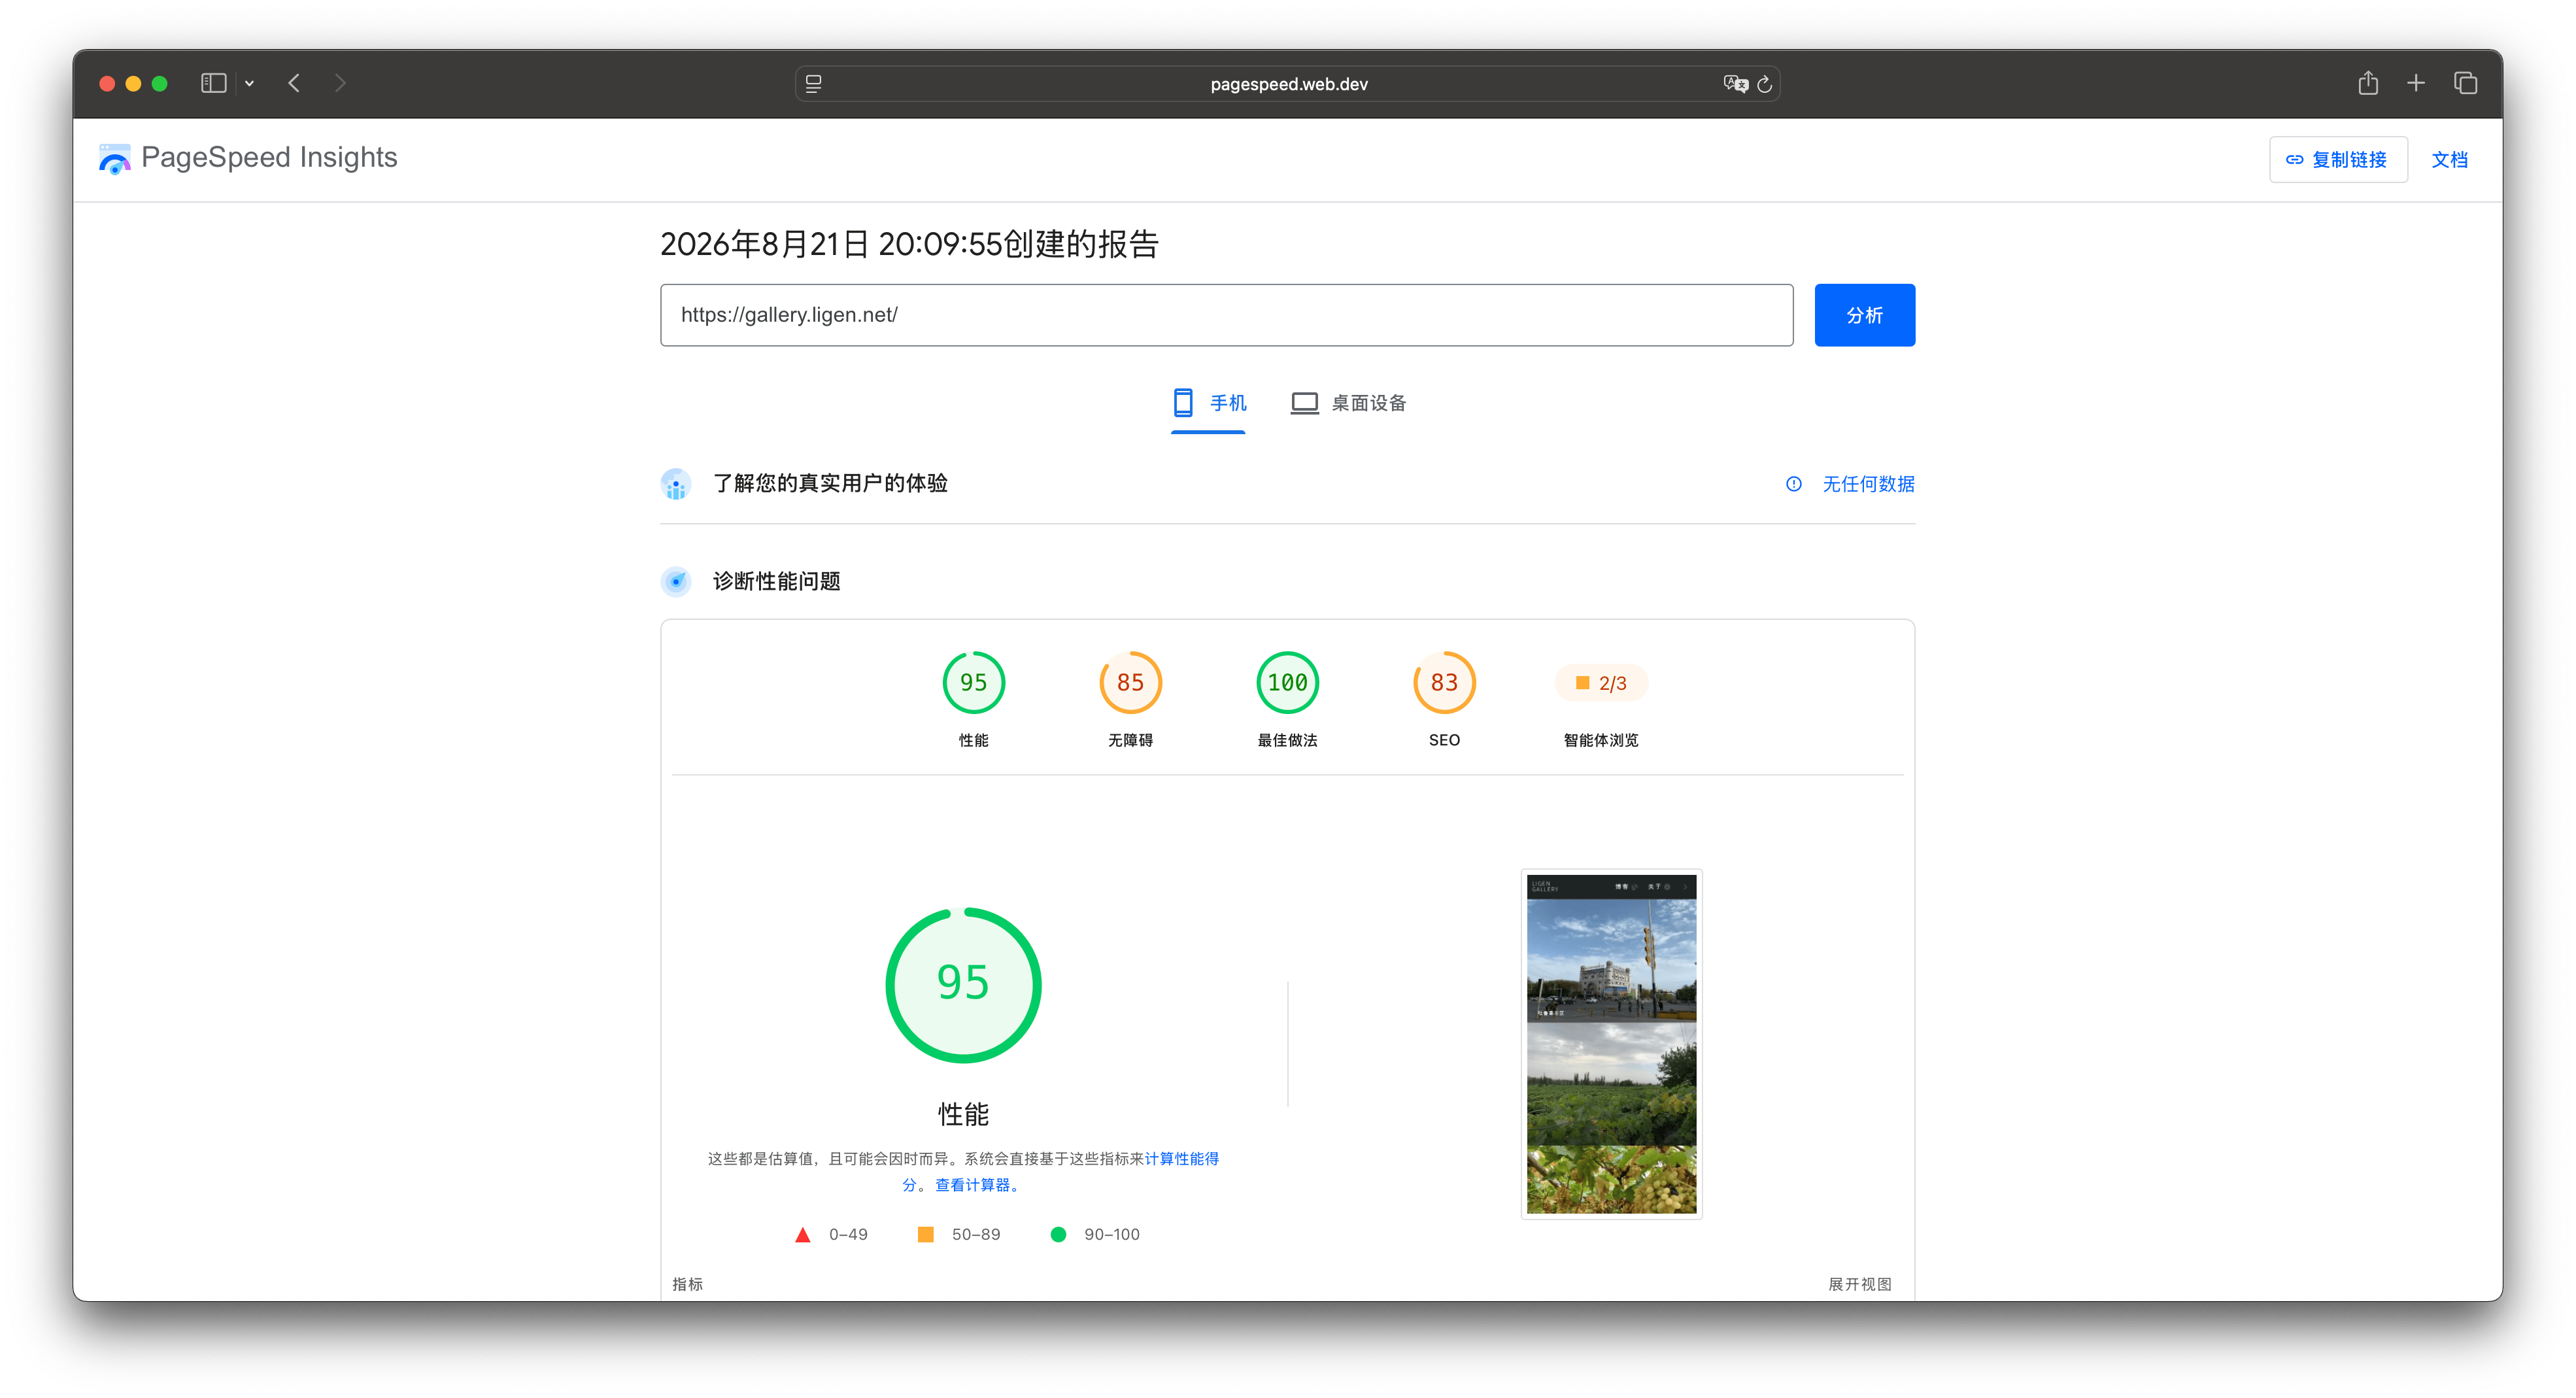
Task: Open the sidebar options dropdown chevron
Action: click(x=249, y=83)
